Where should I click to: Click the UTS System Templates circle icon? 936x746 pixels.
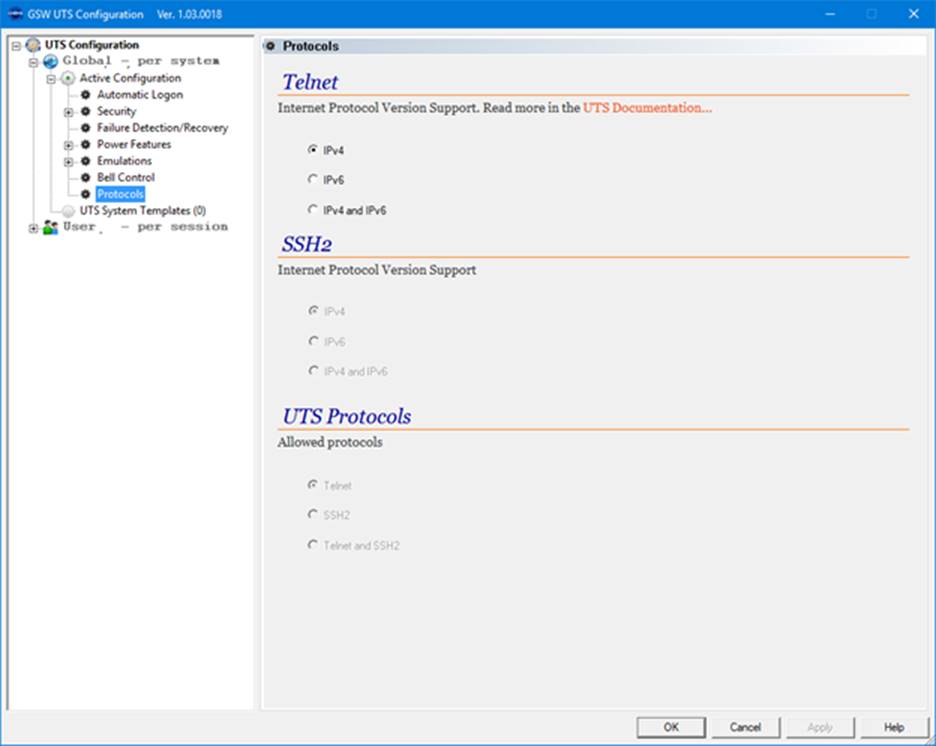68,211
